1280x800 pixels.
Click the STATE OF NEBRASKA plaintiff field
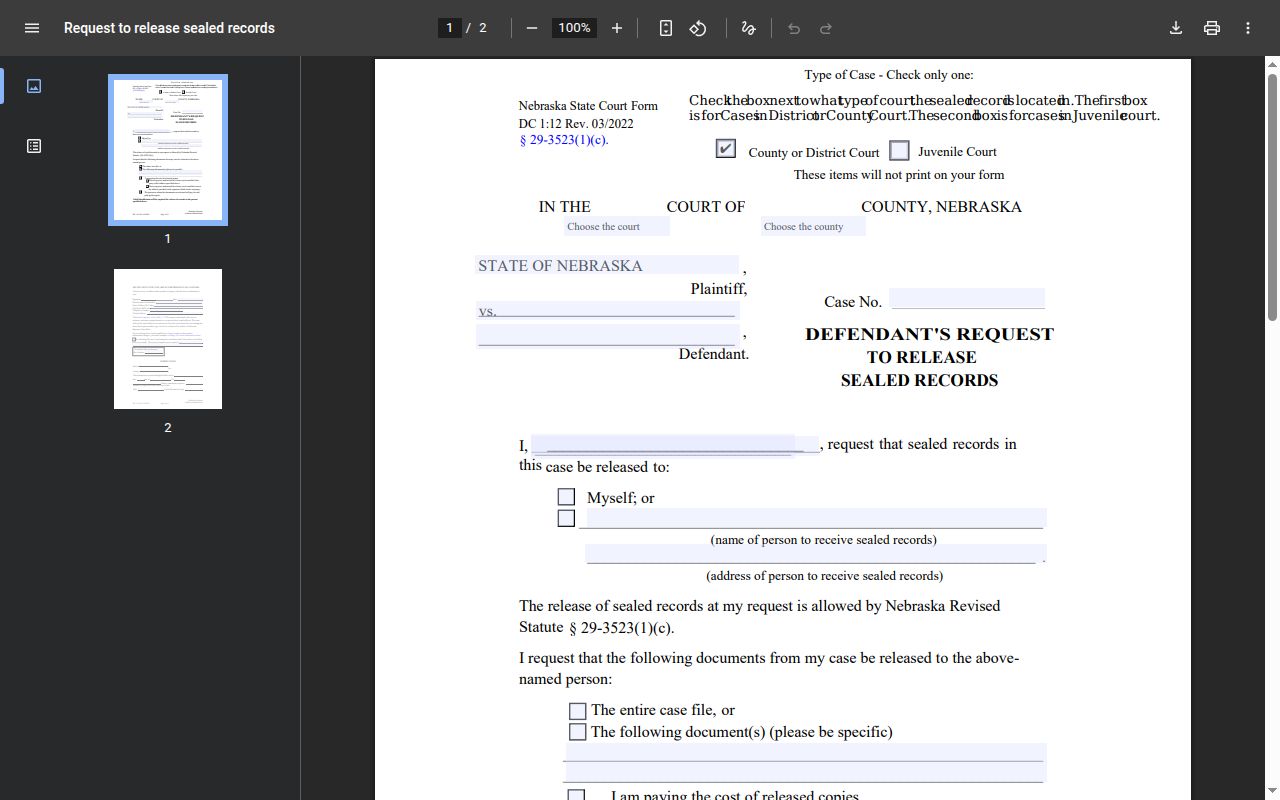pos(607,266)
